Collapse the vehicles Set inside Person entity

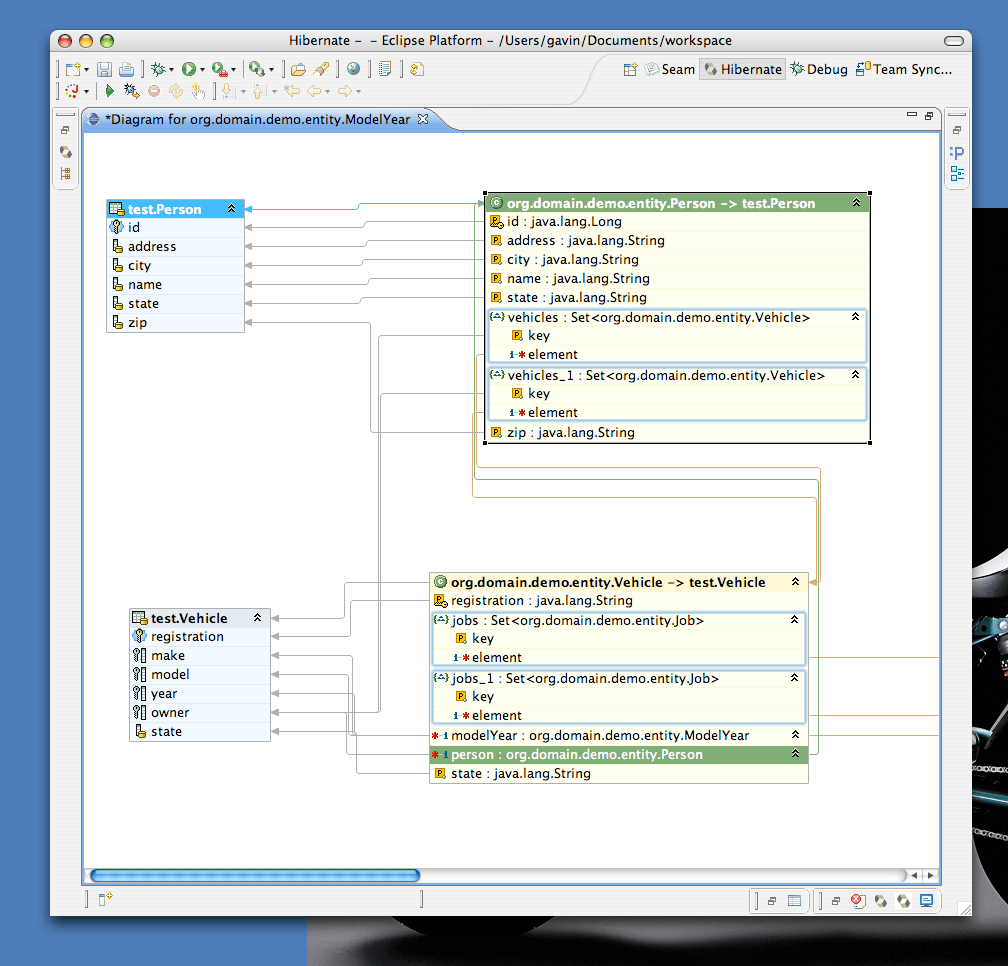[x=858, y=316]
